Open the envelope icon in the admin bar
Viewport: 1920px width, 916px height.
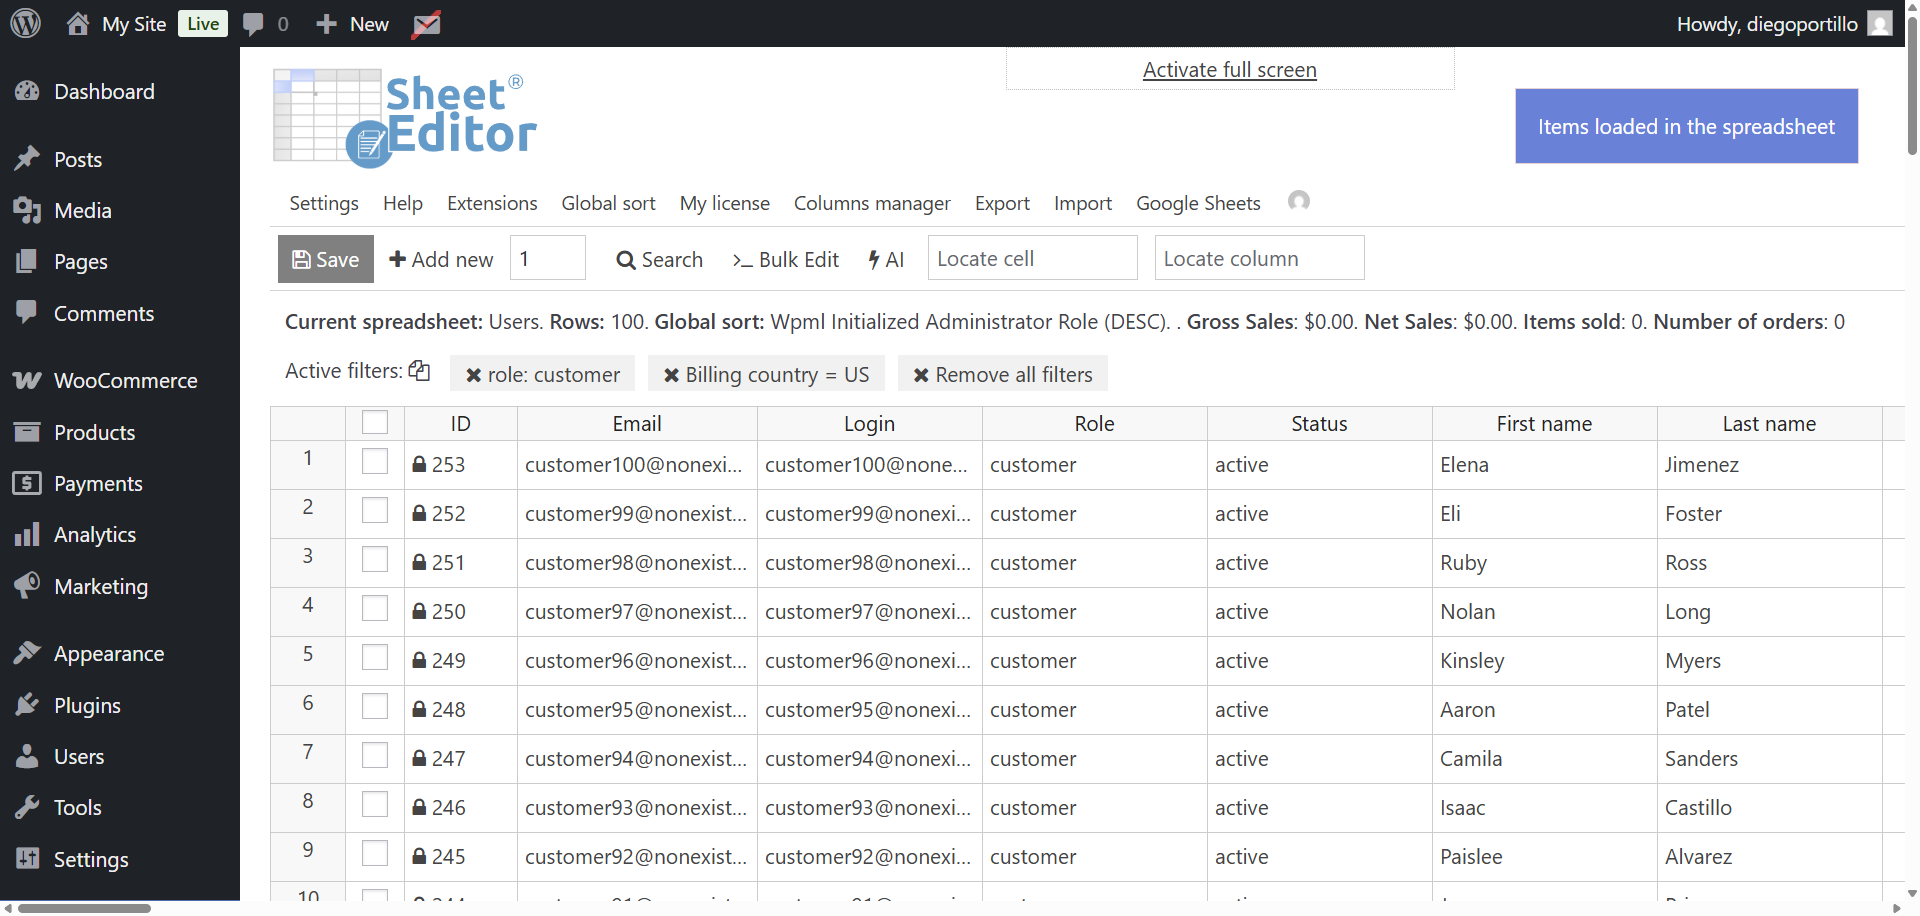pos(426,23)
